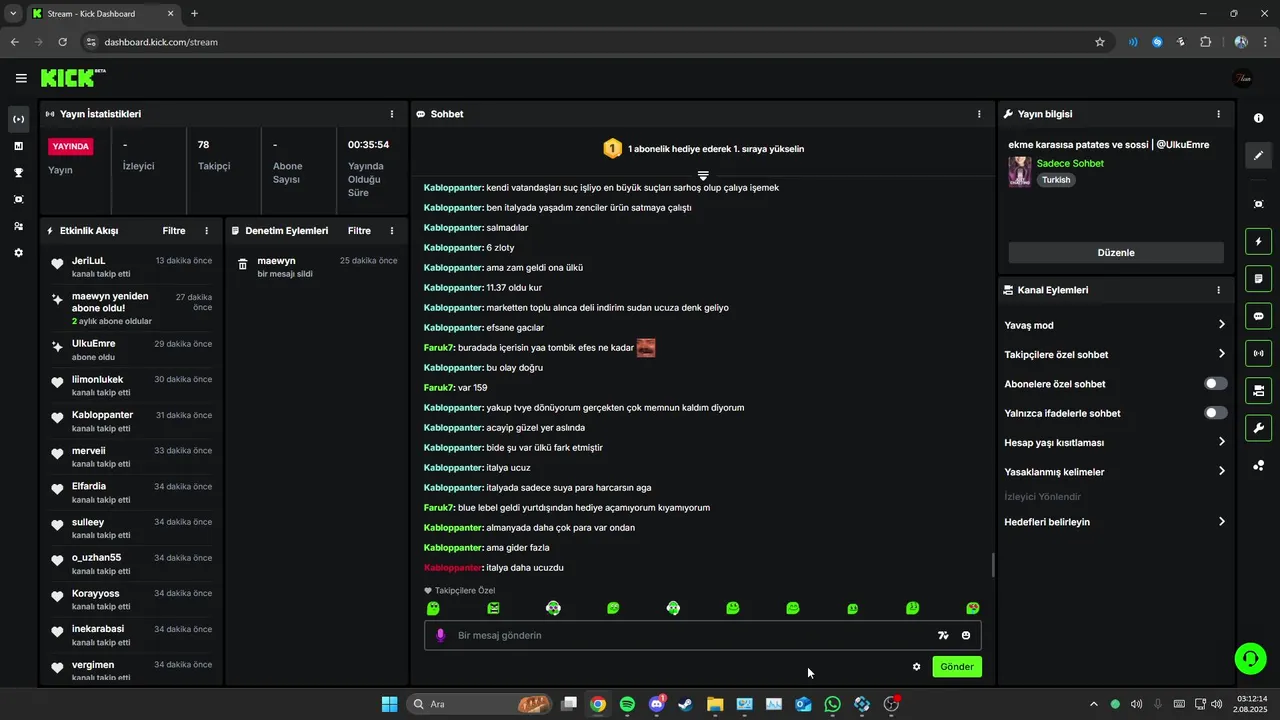
Task: Open Etkinlik Akışı three-dot menu
Action: (x=207, y=231)
